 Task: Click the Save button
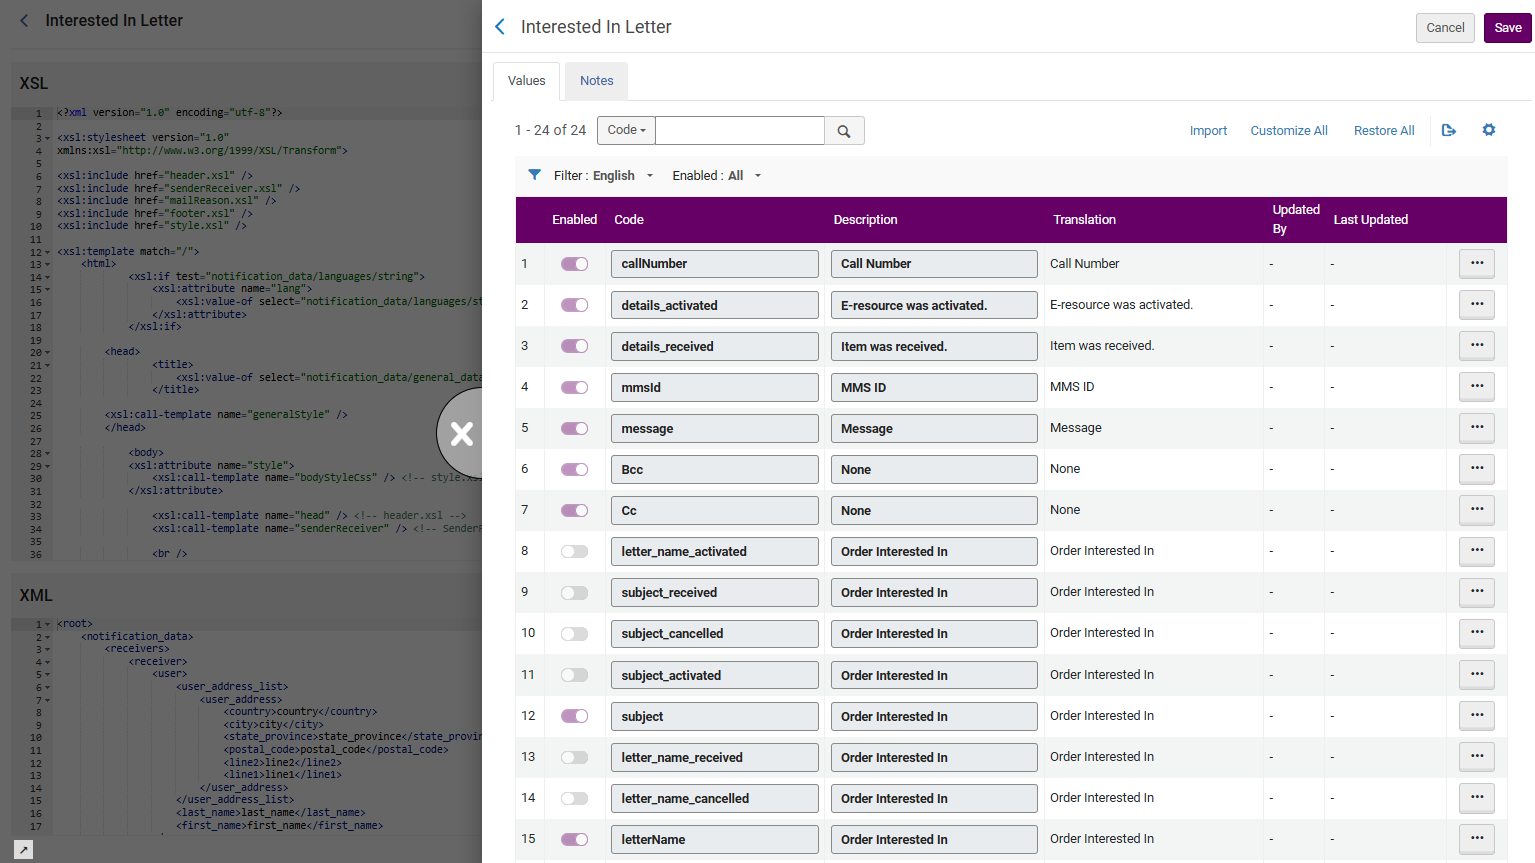pyautogui.click(x=1507, y=28)
